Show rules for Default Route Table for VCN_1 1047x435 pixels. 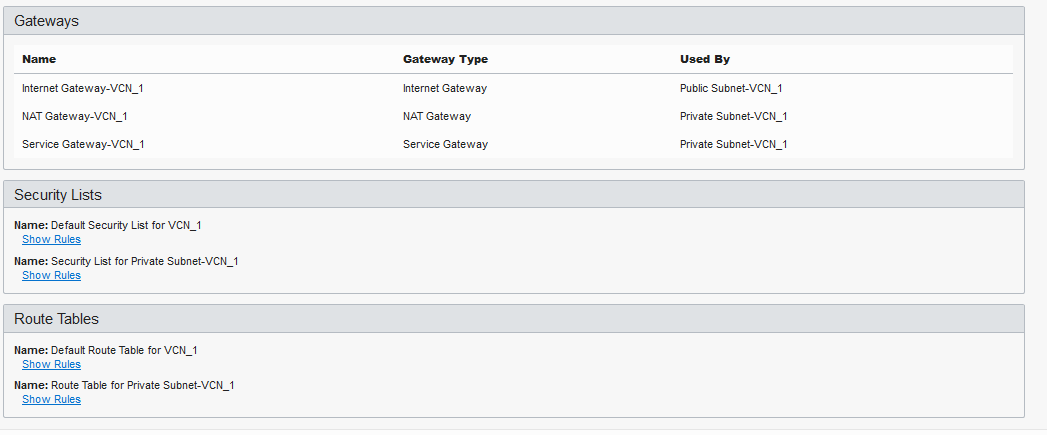(51, 364)
